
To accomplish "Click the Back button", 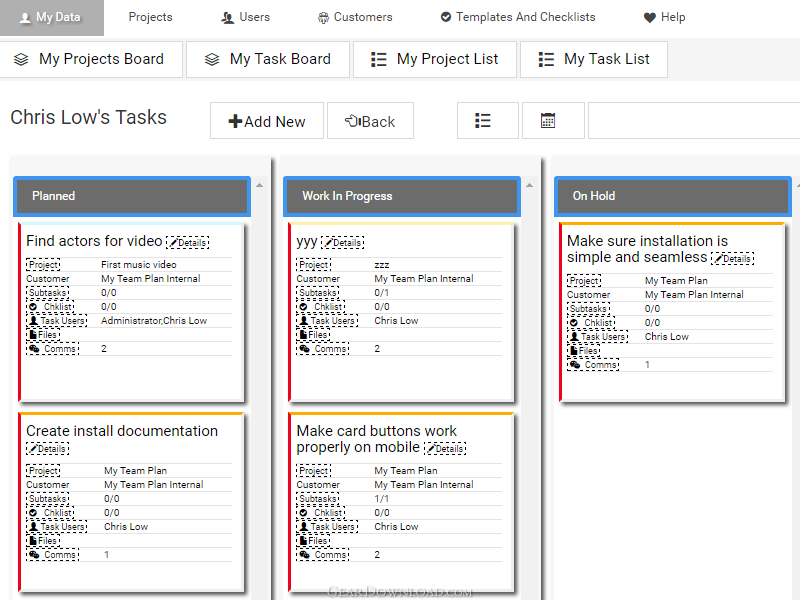I will coord(370,121).
